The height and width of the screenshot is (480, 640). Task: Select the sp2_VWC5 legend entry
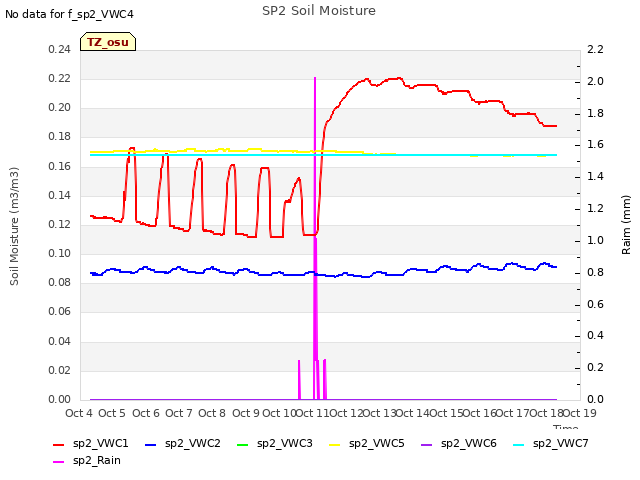pyautogui.click(x=367, y=443)
